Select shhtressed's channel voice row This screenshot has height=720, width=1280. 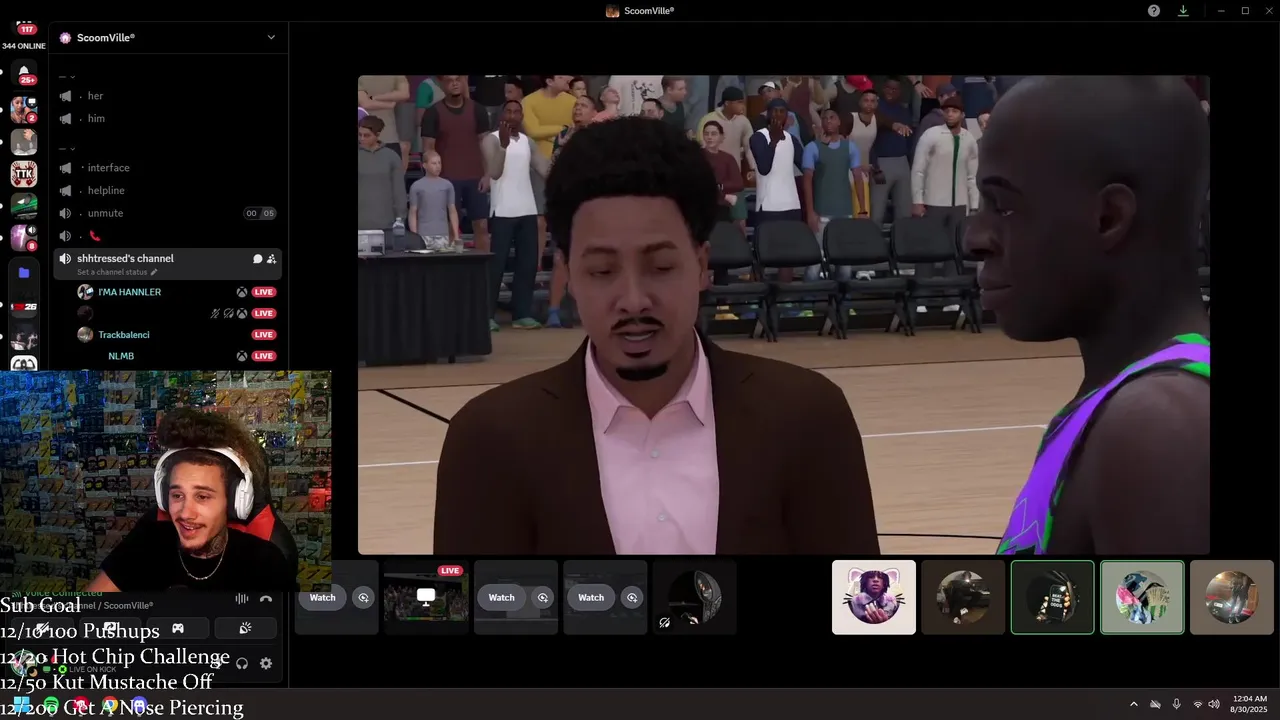168,264
